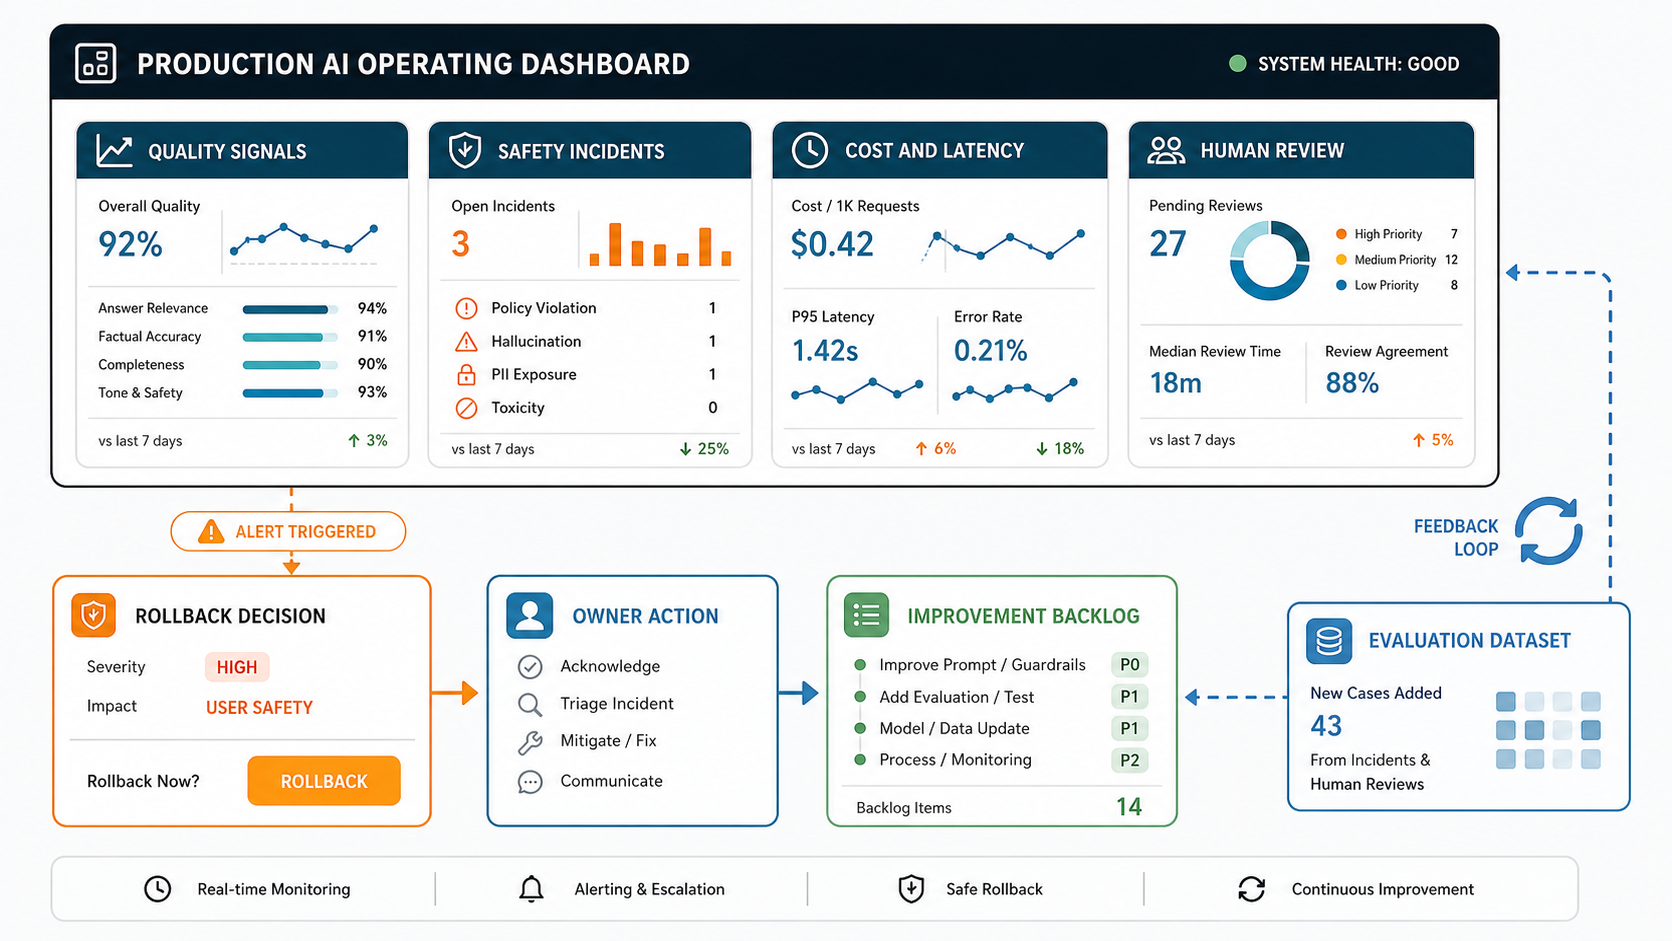This screenshot has width=1672, height=941.
Task: Open the Quality Signals panel header
Action: 242,151
